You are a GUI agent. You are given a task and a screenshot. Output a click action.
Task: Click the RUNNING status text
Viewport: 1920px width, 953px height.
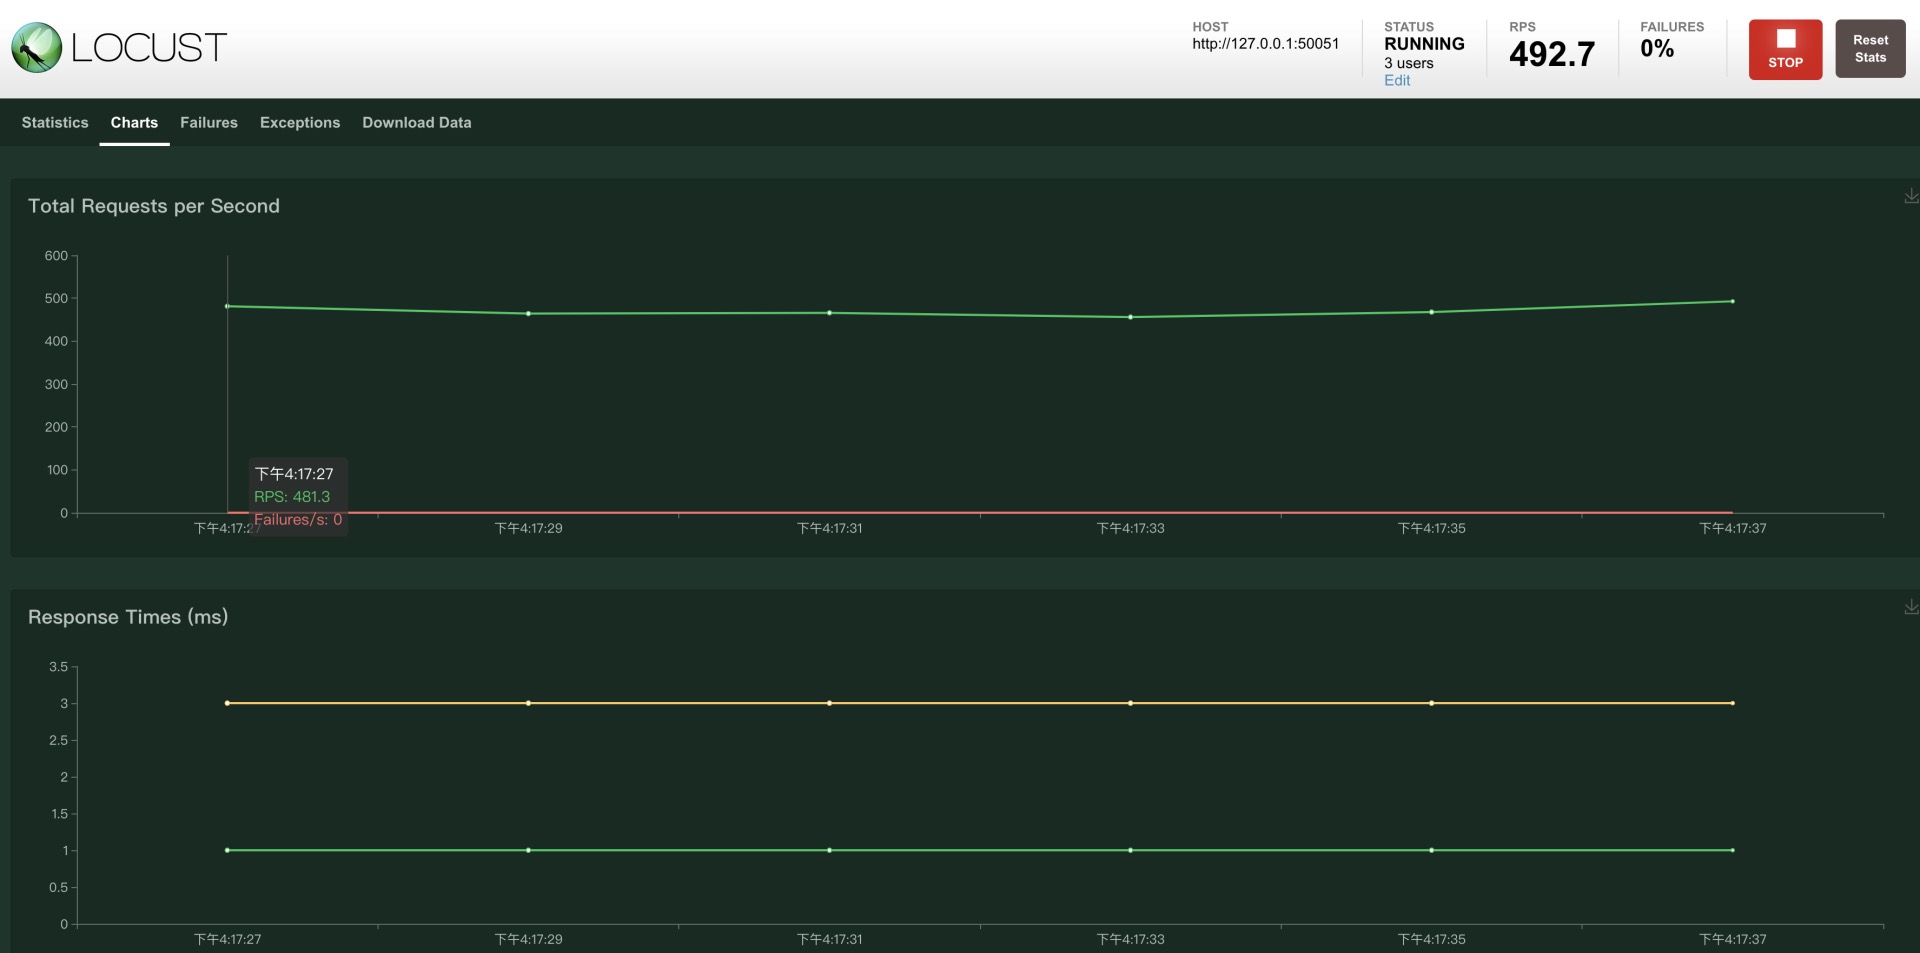[1424, 44]
